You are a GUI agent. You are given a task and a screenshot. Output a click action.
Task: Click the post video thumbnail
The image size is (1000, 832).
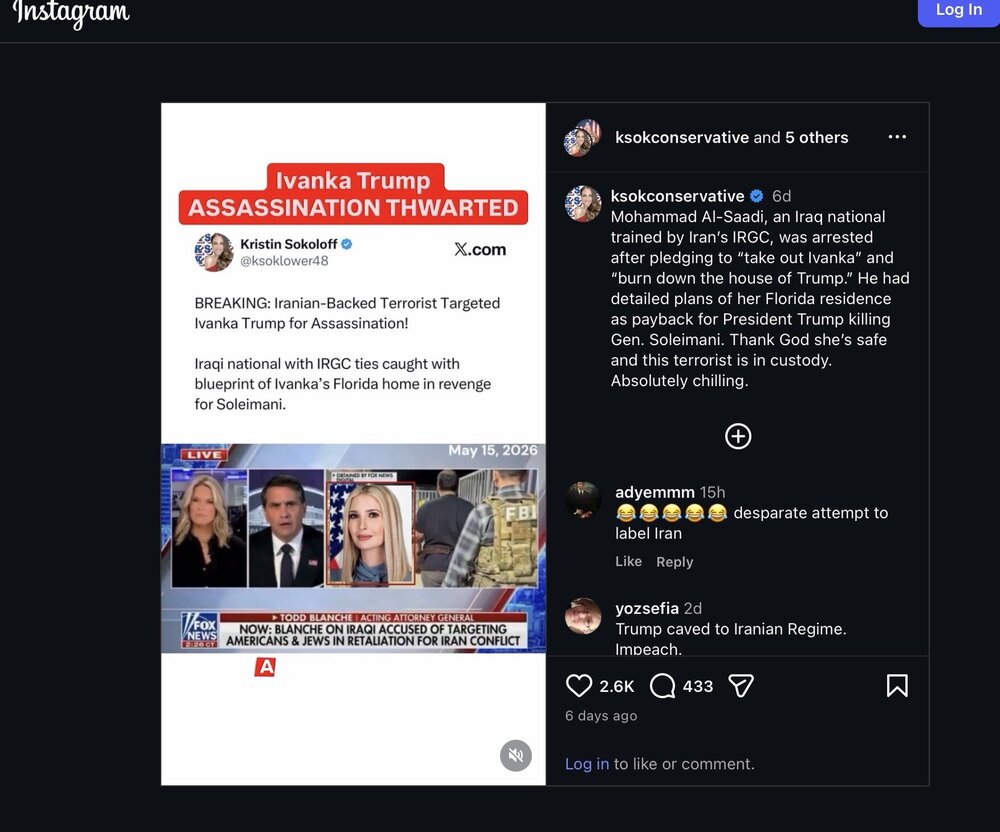(x=353, y=444)
